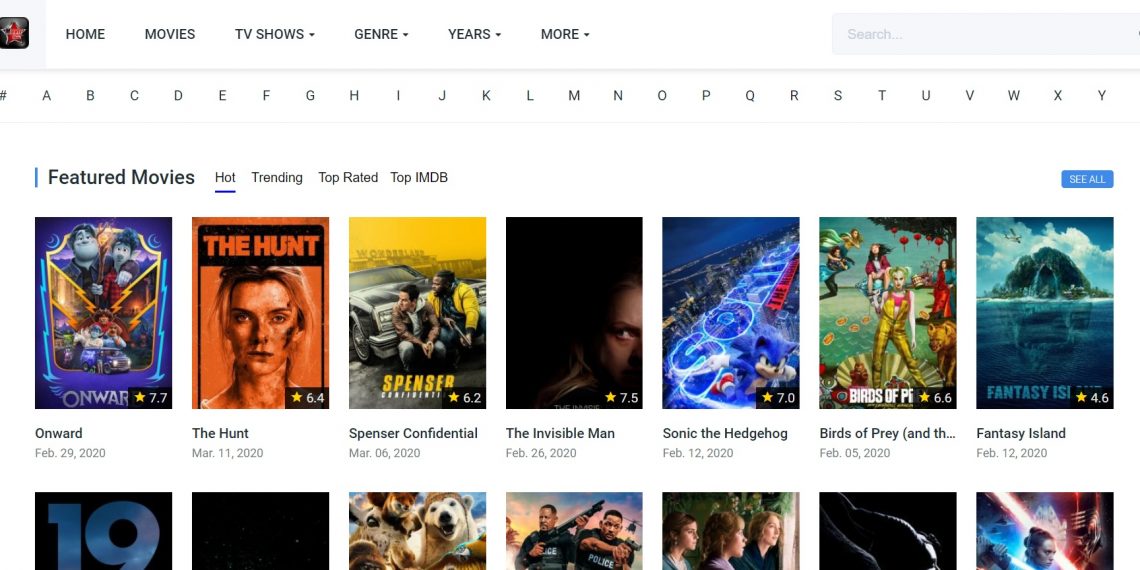Open the 19 poster in second row
Image resolution: width=1140 pixels, height=570 pixels.
103,531
